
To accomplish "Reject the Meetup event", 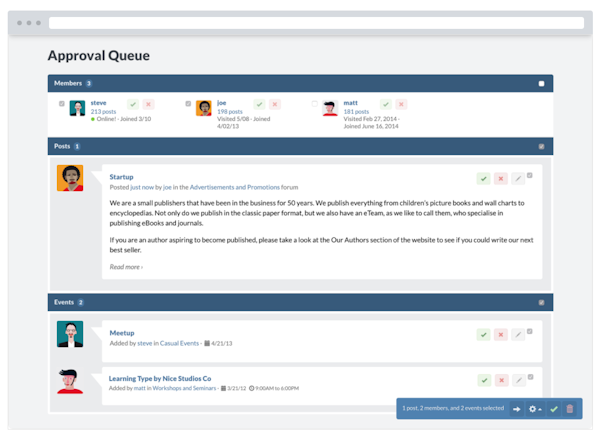I will click(501, 335).
